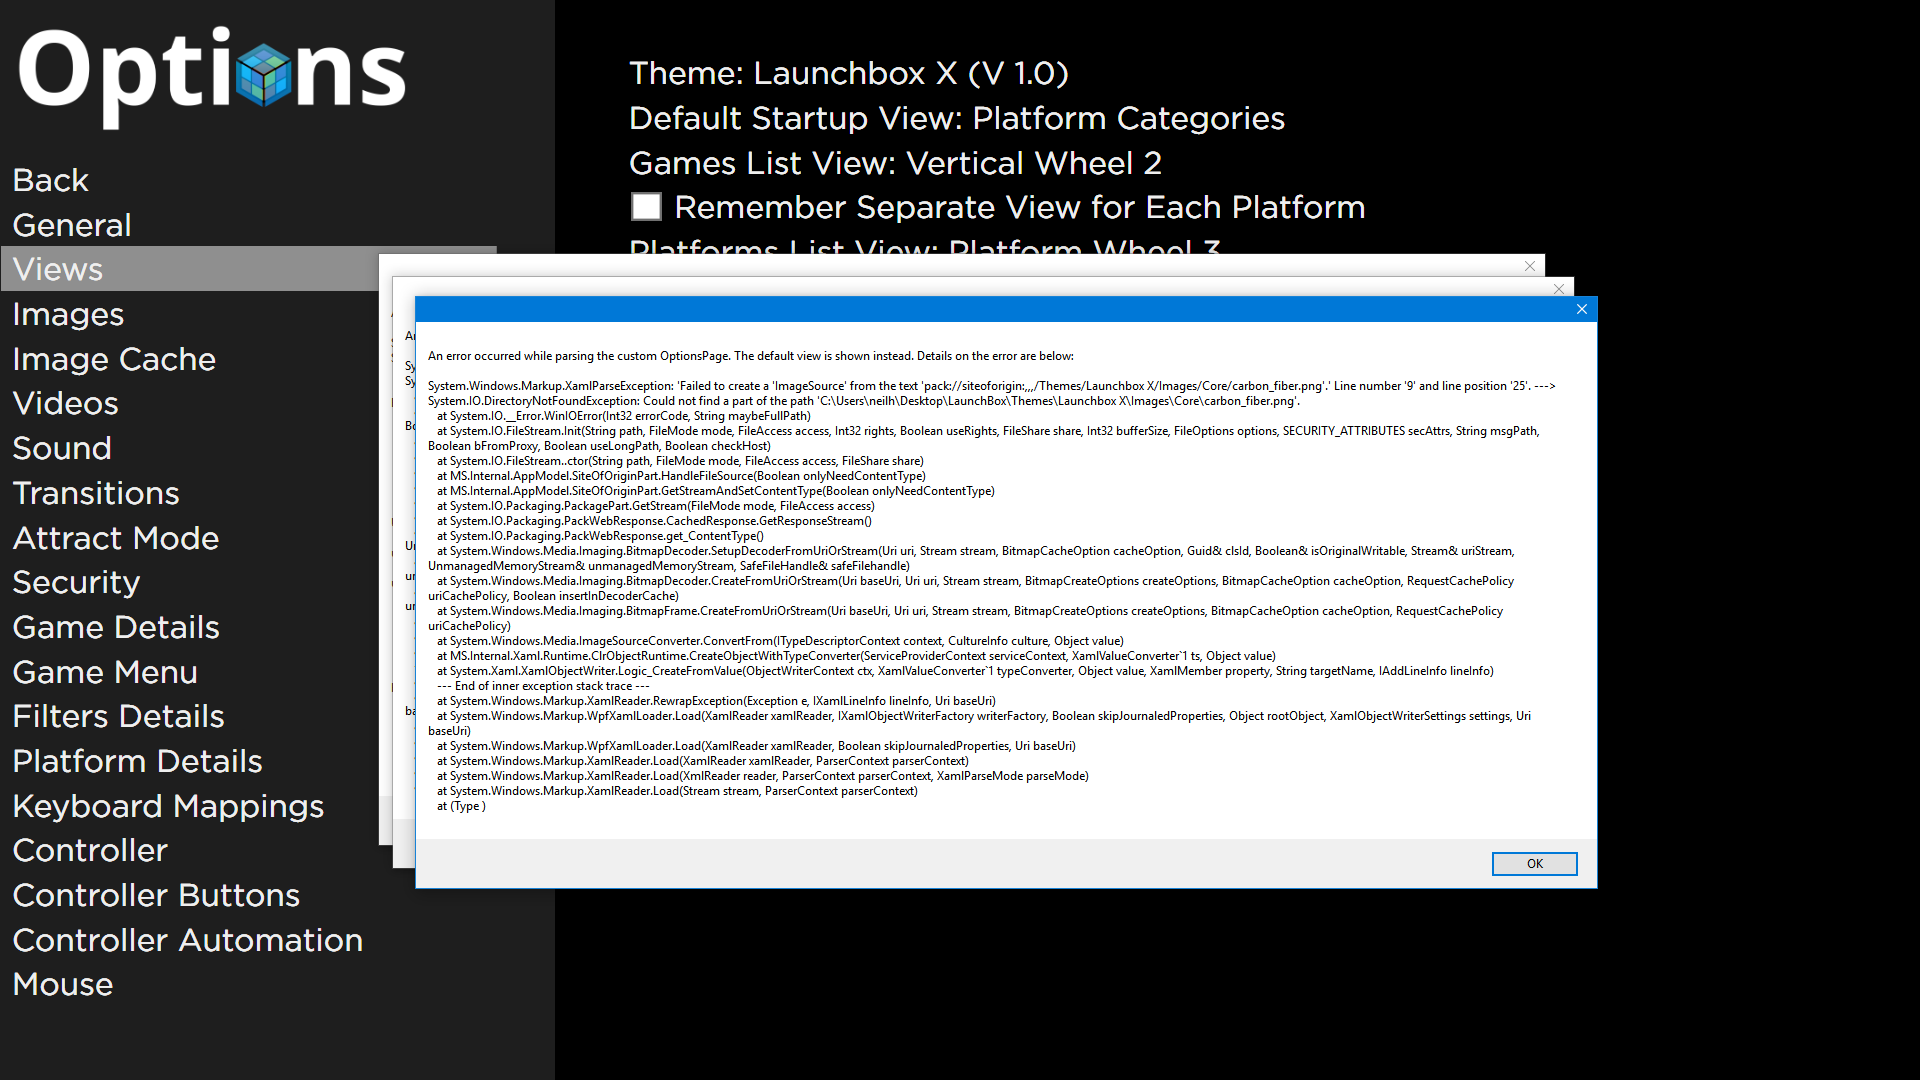Open Game Details options
Screen dimensions: 1920x1080
[x=116, y=627]
